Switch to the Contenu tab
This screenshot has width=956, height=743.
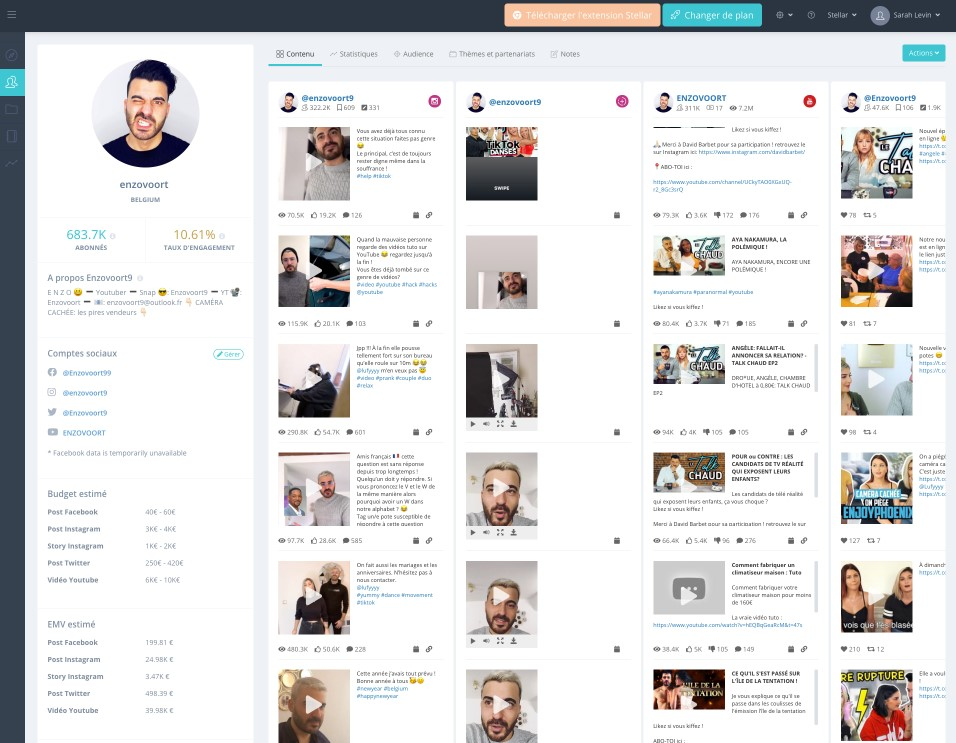tap(295, 54)
